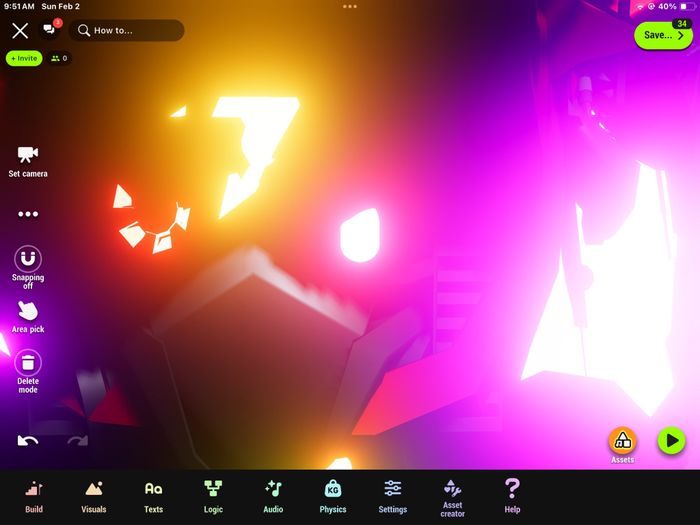Open the Build tab
The width and height of the screenshot is (700, 525).
[34, 497]
